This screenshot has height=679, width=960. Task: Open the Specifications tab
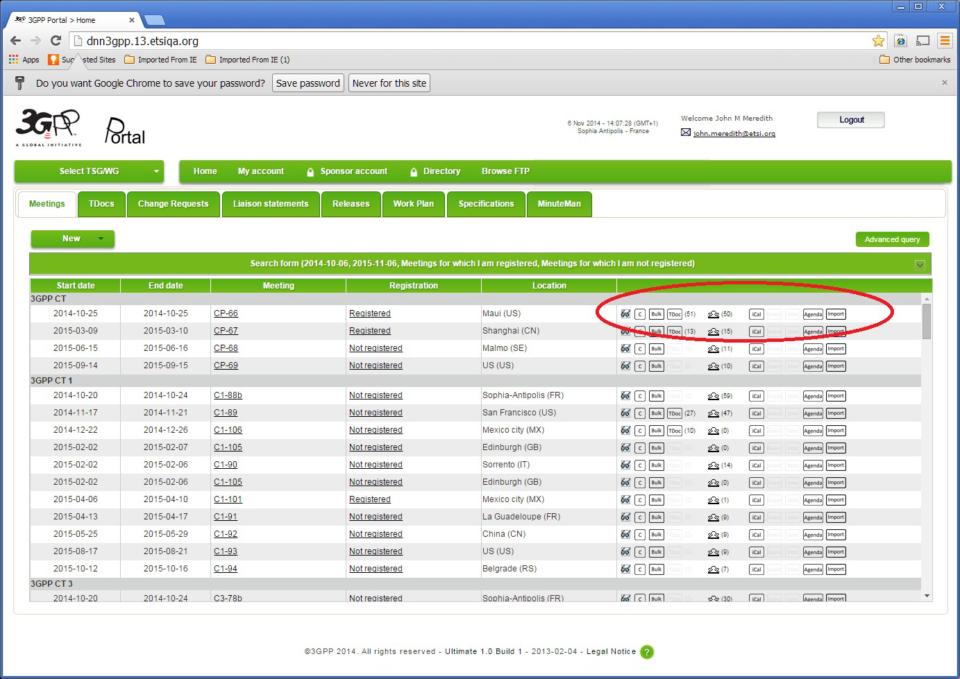click(x=486, y=204)
